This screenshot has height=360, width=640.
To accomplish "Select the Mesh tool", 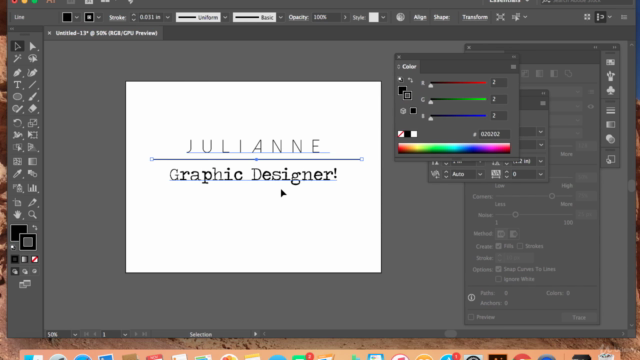I will click(17, 162).
